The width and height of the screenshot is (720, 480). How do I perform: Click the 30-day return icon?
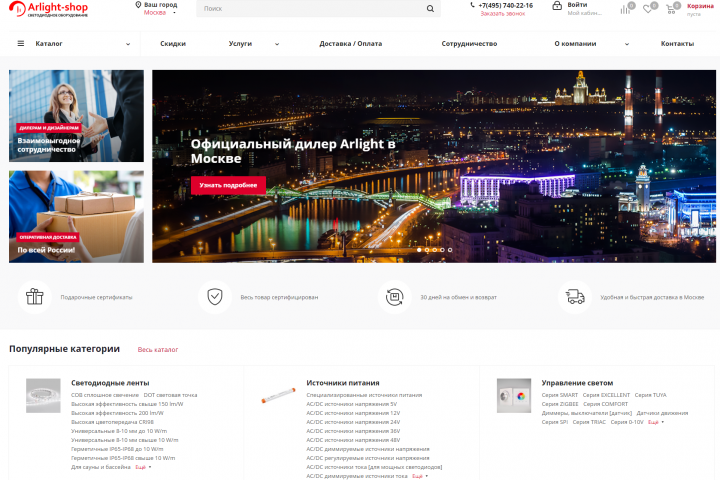pos(394,297)
